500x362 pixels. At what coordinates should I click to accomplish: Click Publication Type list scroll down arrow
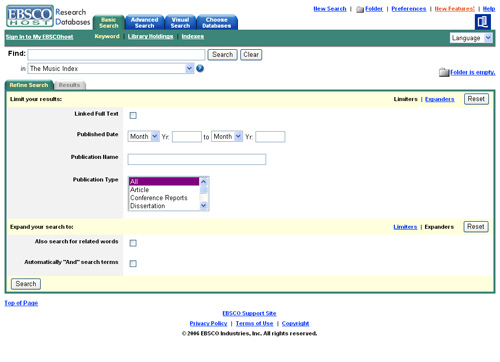pos(204,206)
